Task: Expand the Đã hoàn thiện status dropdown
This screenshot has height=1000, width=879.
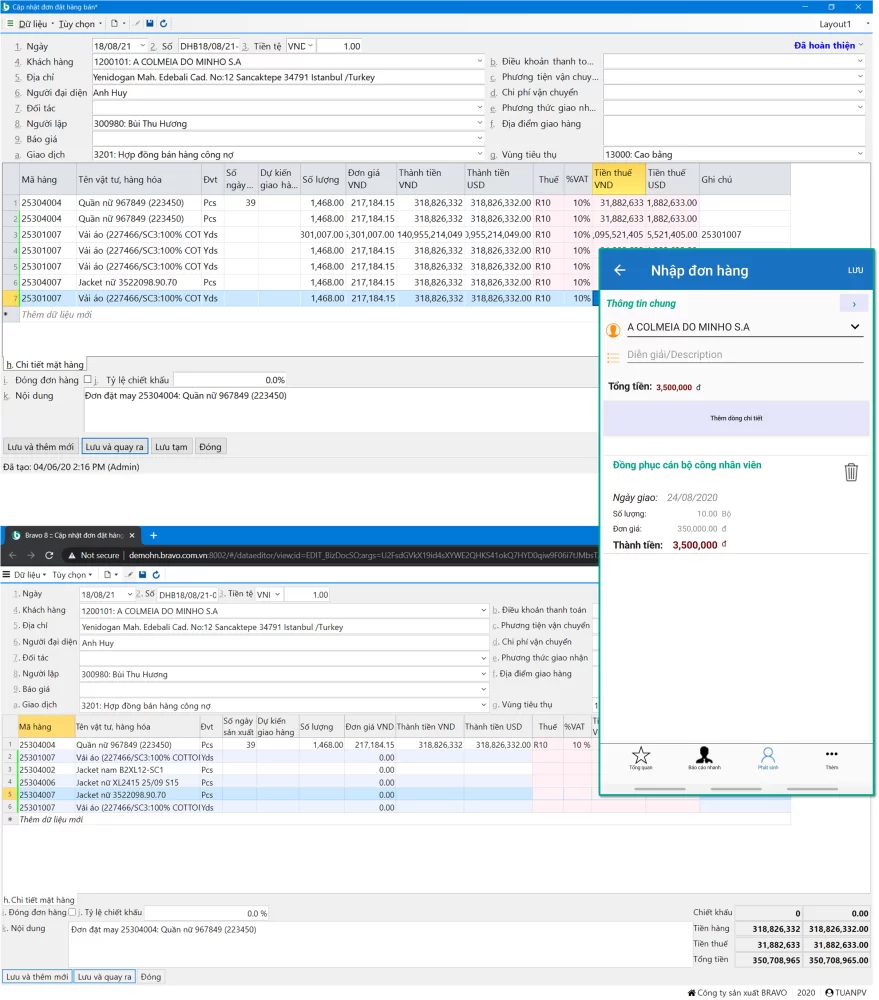Action: coord(829,45)
